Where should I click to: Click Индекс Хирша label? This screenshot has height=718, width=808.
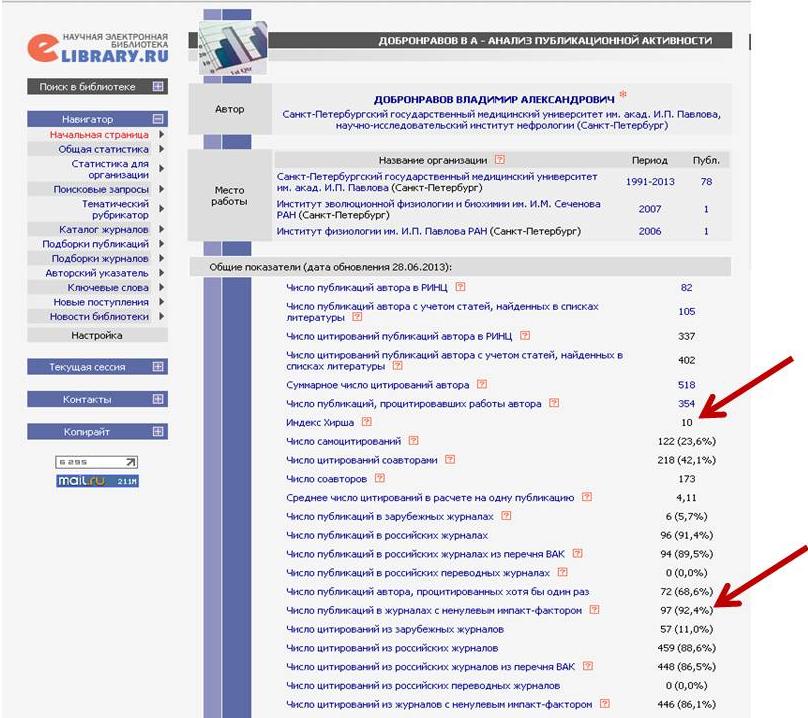pos(320,423)
